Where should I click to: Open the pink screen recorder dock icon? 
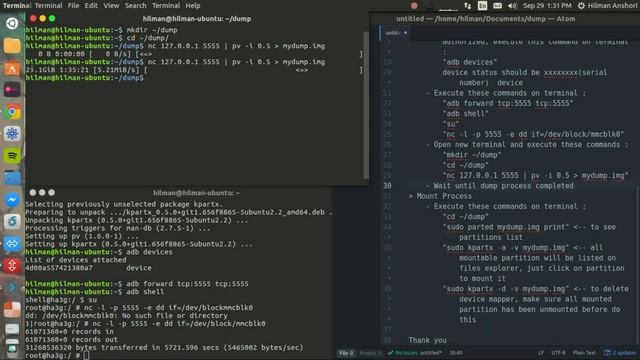(12, 90)
